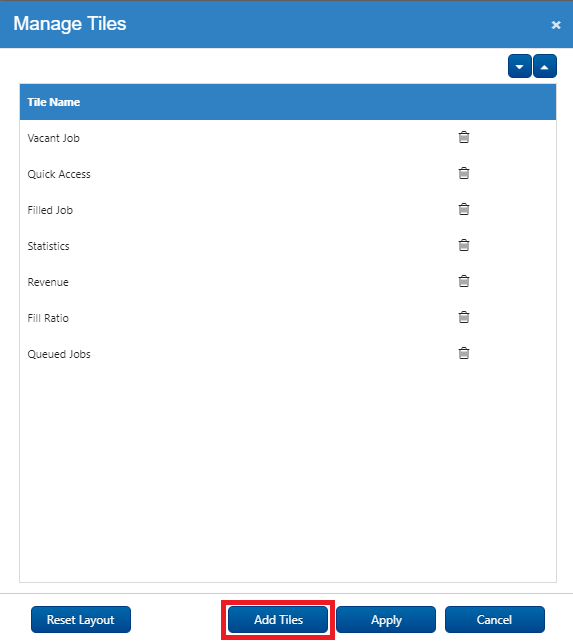The image size is (573, 641).
Task: Select the Quick Access row
Action: click(x=288, y=174)
